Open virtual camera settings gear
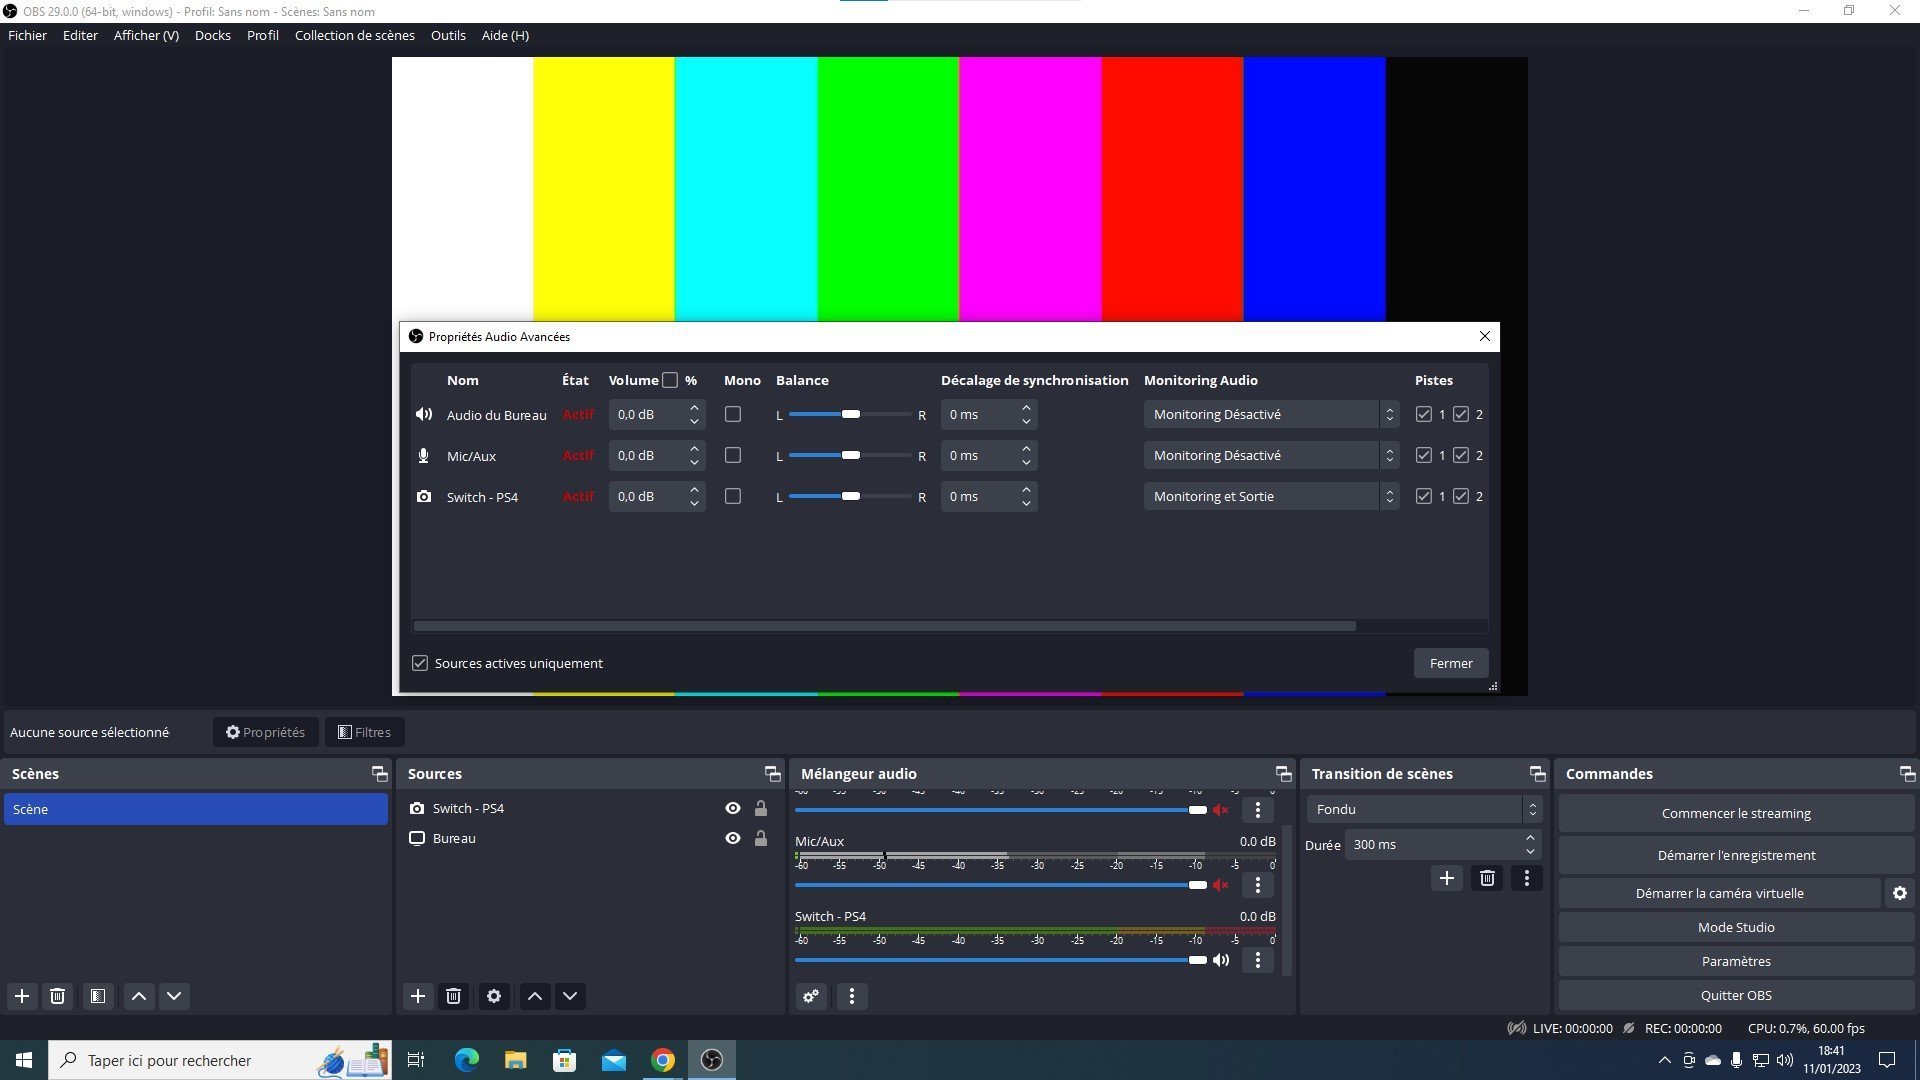Viewport: 1920px width, 1080px height. [1899, 893]
